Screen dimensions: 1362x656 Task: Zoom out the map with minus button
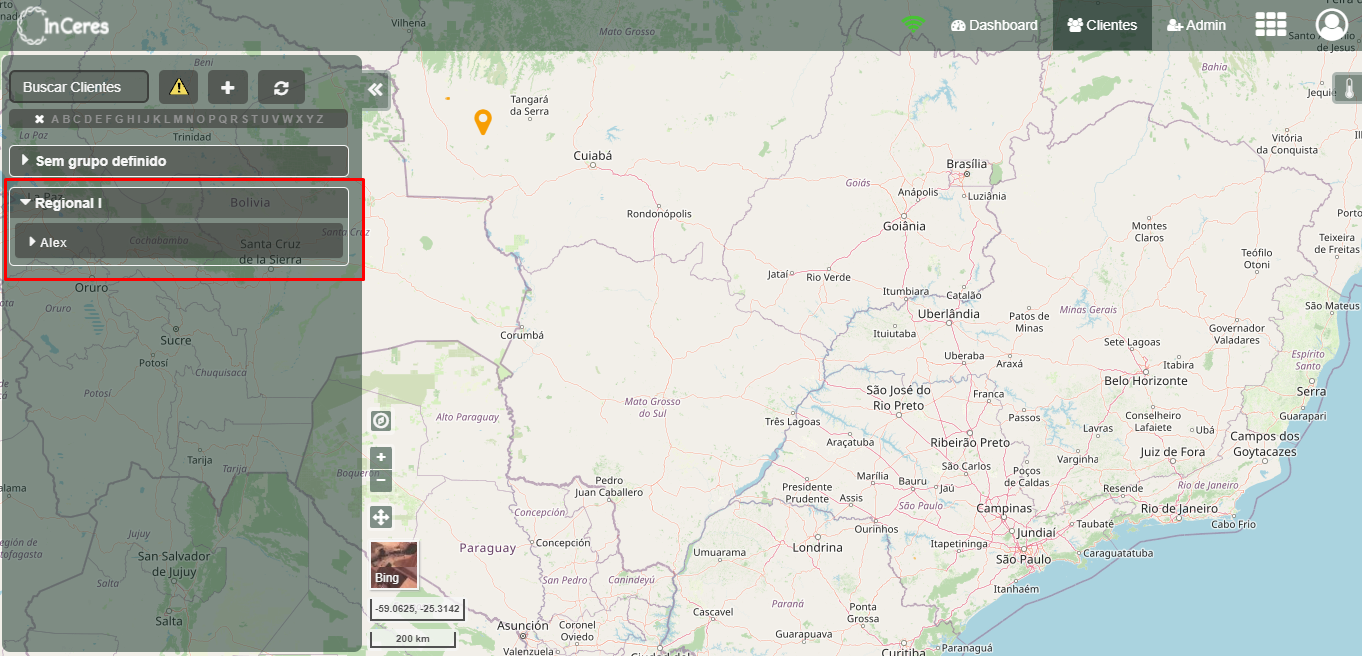pos(381,481)
